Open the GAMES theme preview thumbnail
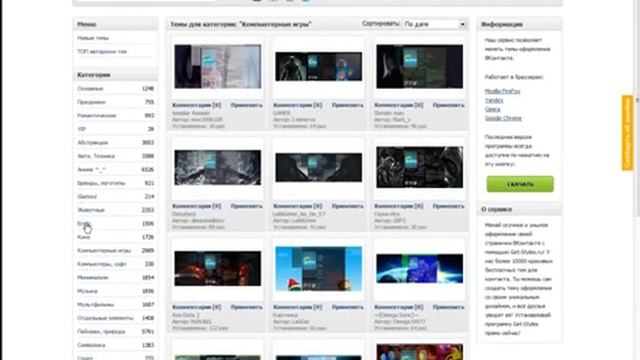The height and width of the screenshot is (360, 640). pyautogui.click(x=318, y=66)
